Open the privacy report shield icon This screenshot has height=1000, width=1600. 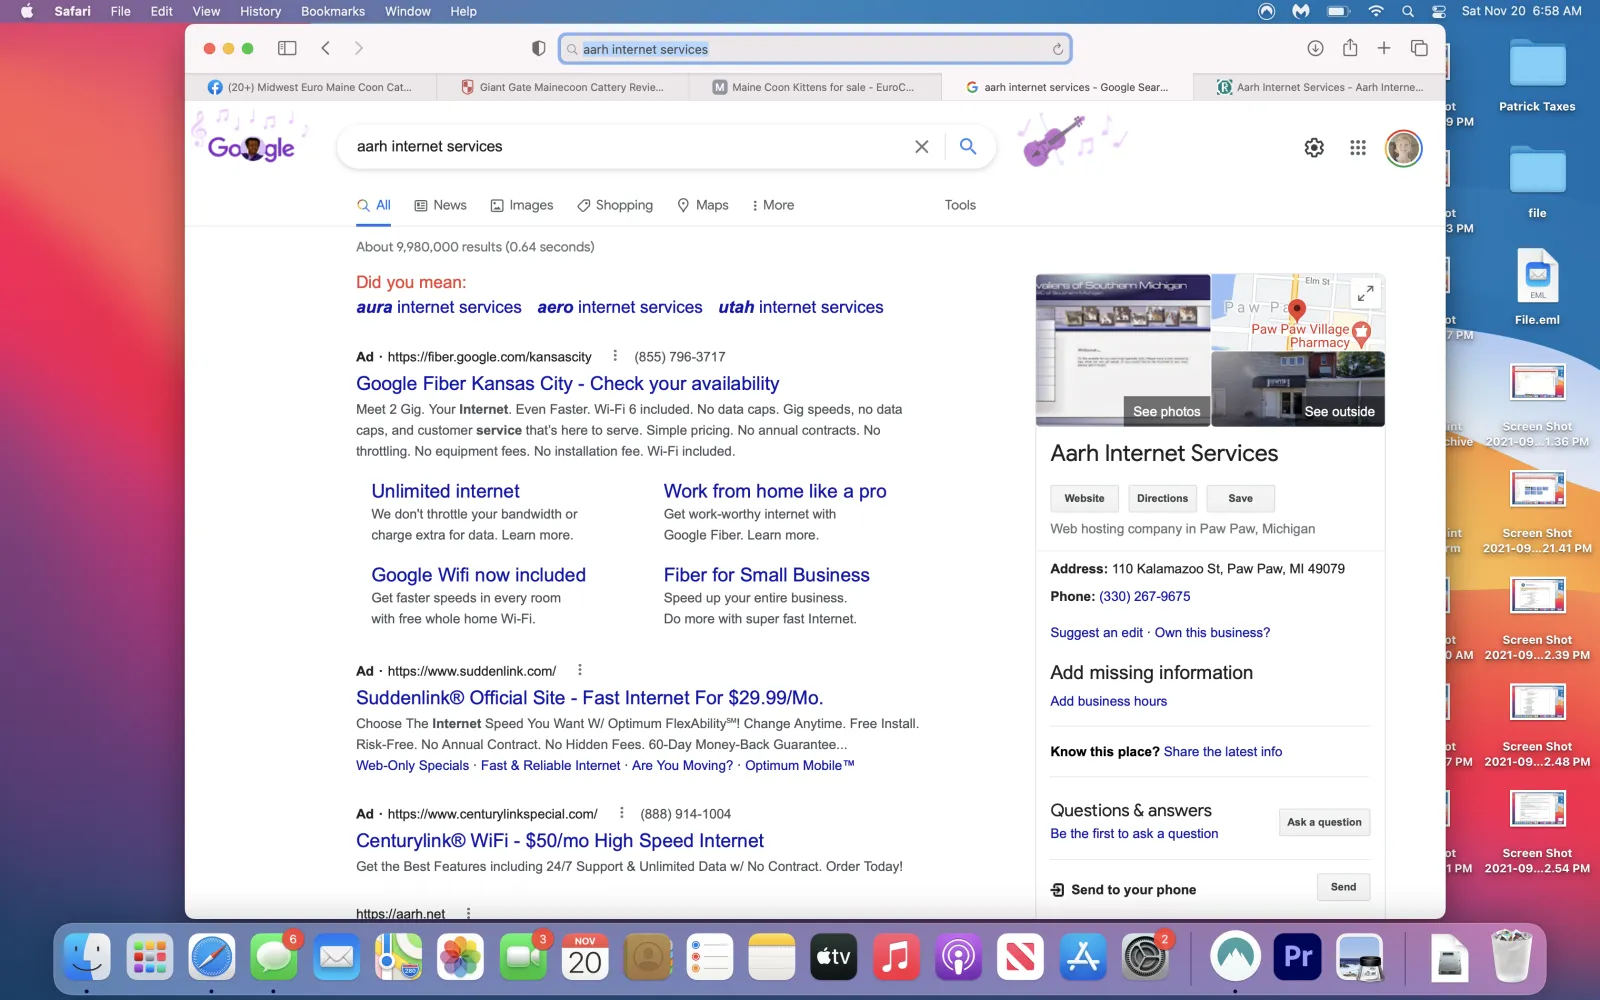(x=538, y=48)
